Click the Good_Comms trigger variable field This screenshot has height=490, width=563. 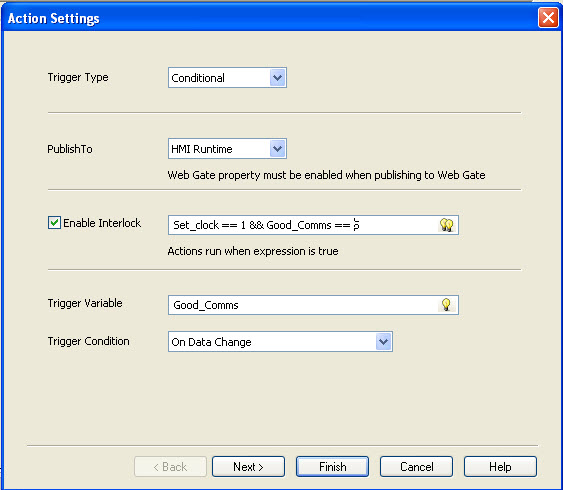[303, 305]
